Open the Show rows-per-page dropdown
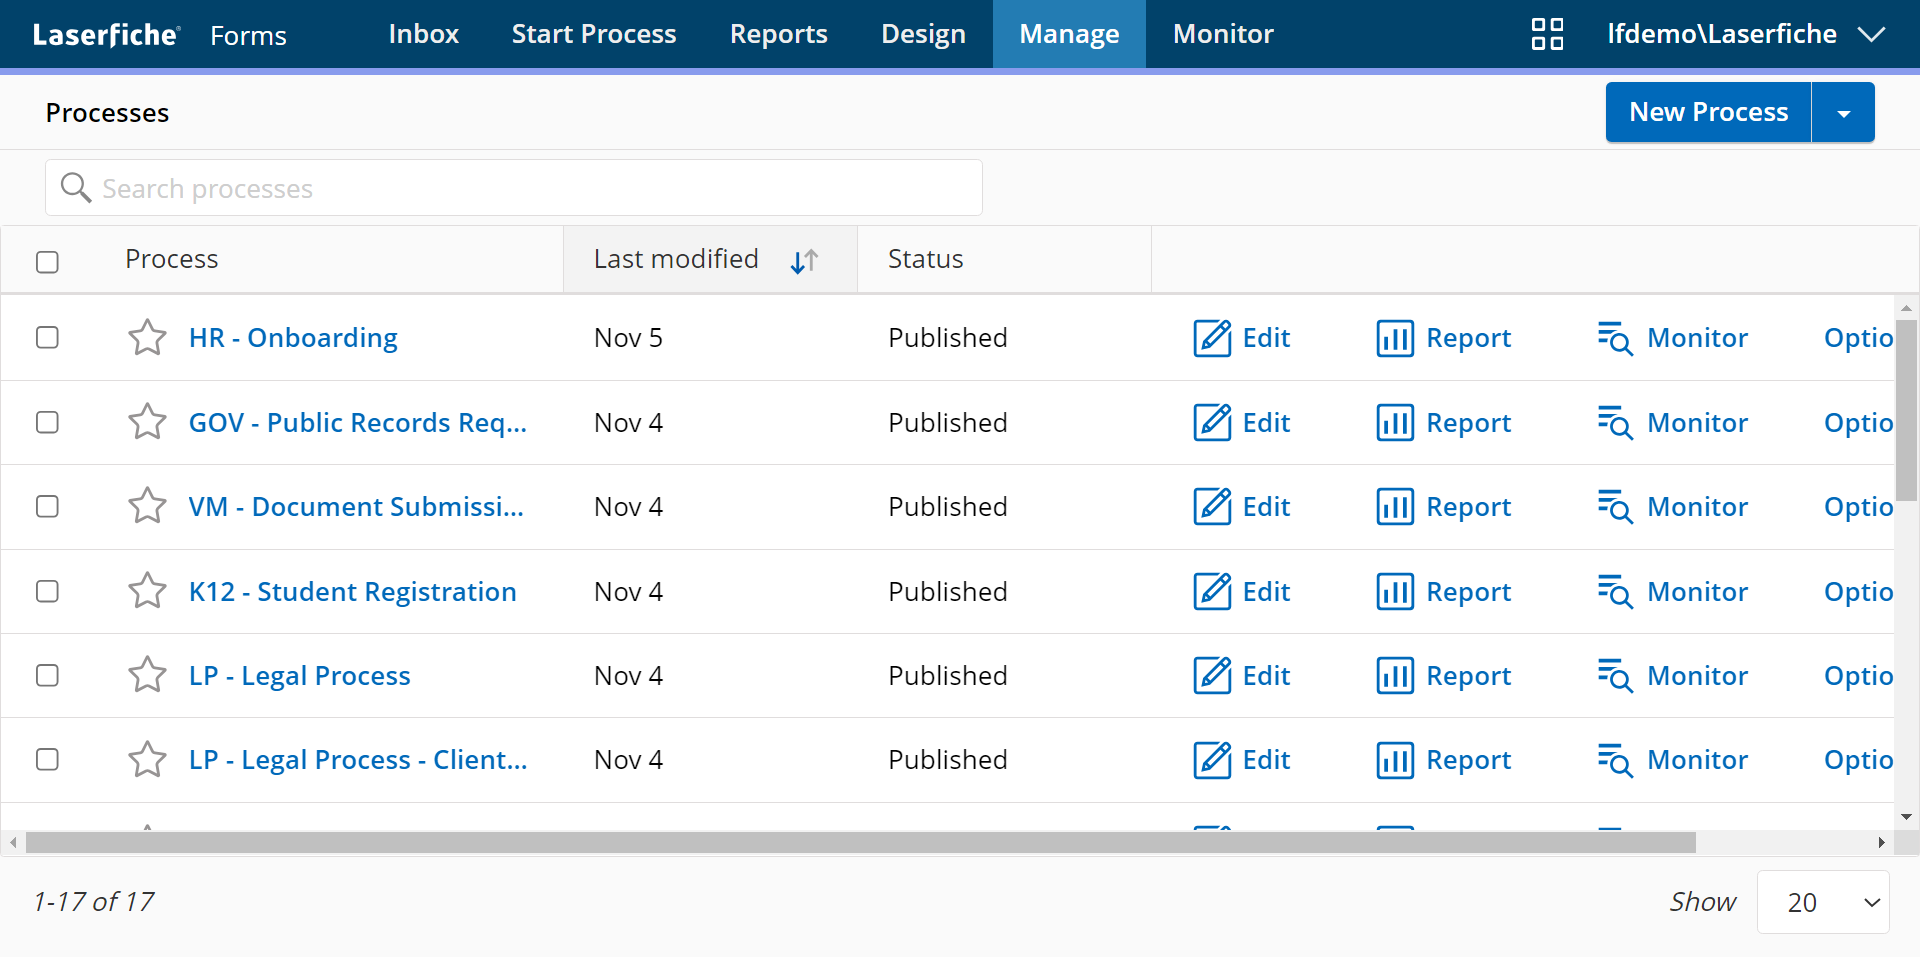 1822,902
